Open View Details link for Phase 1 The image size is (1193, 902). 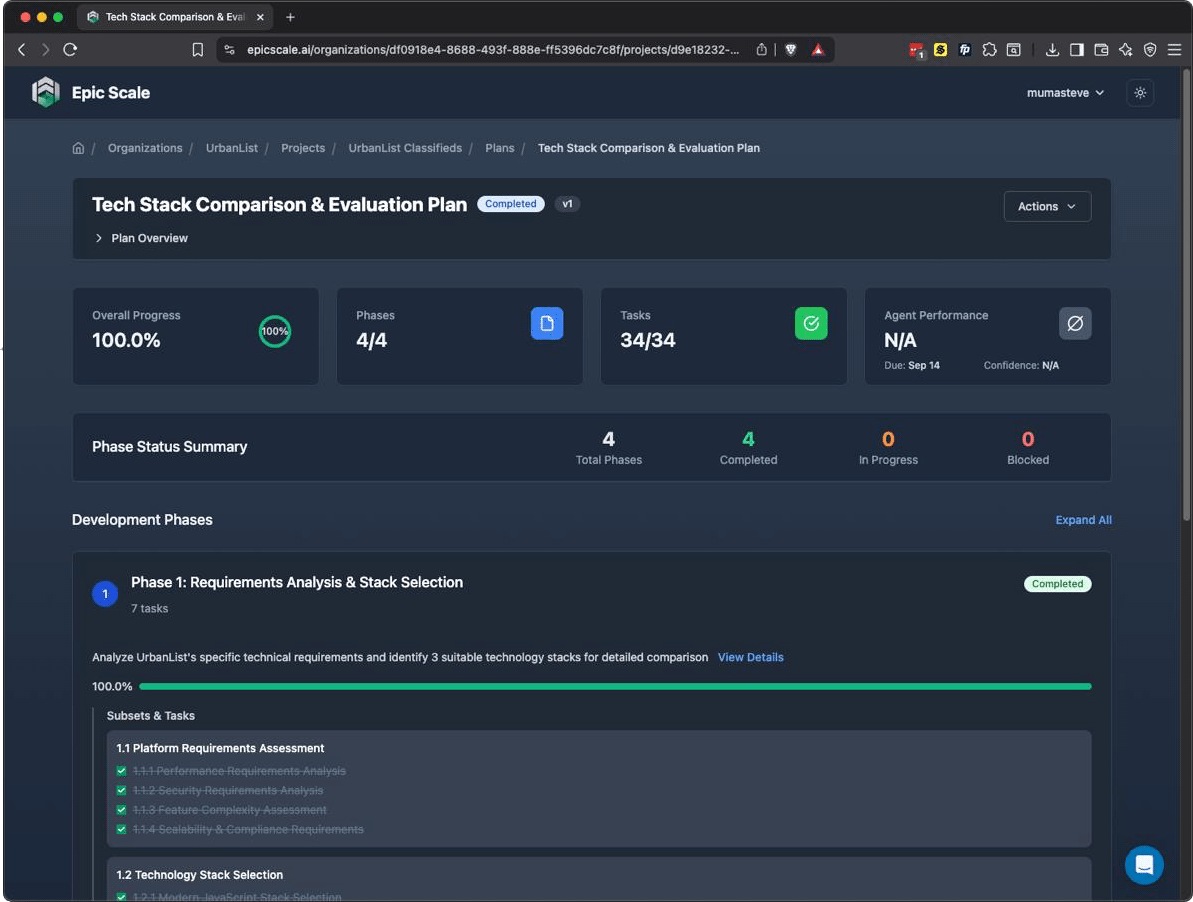click(750, 657)
